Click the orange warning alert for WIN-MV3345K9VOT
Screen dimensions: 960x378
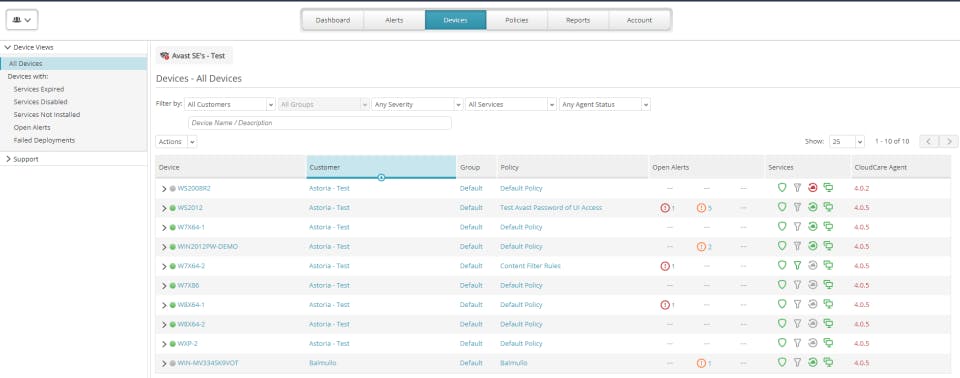click(x=701, y=363)
